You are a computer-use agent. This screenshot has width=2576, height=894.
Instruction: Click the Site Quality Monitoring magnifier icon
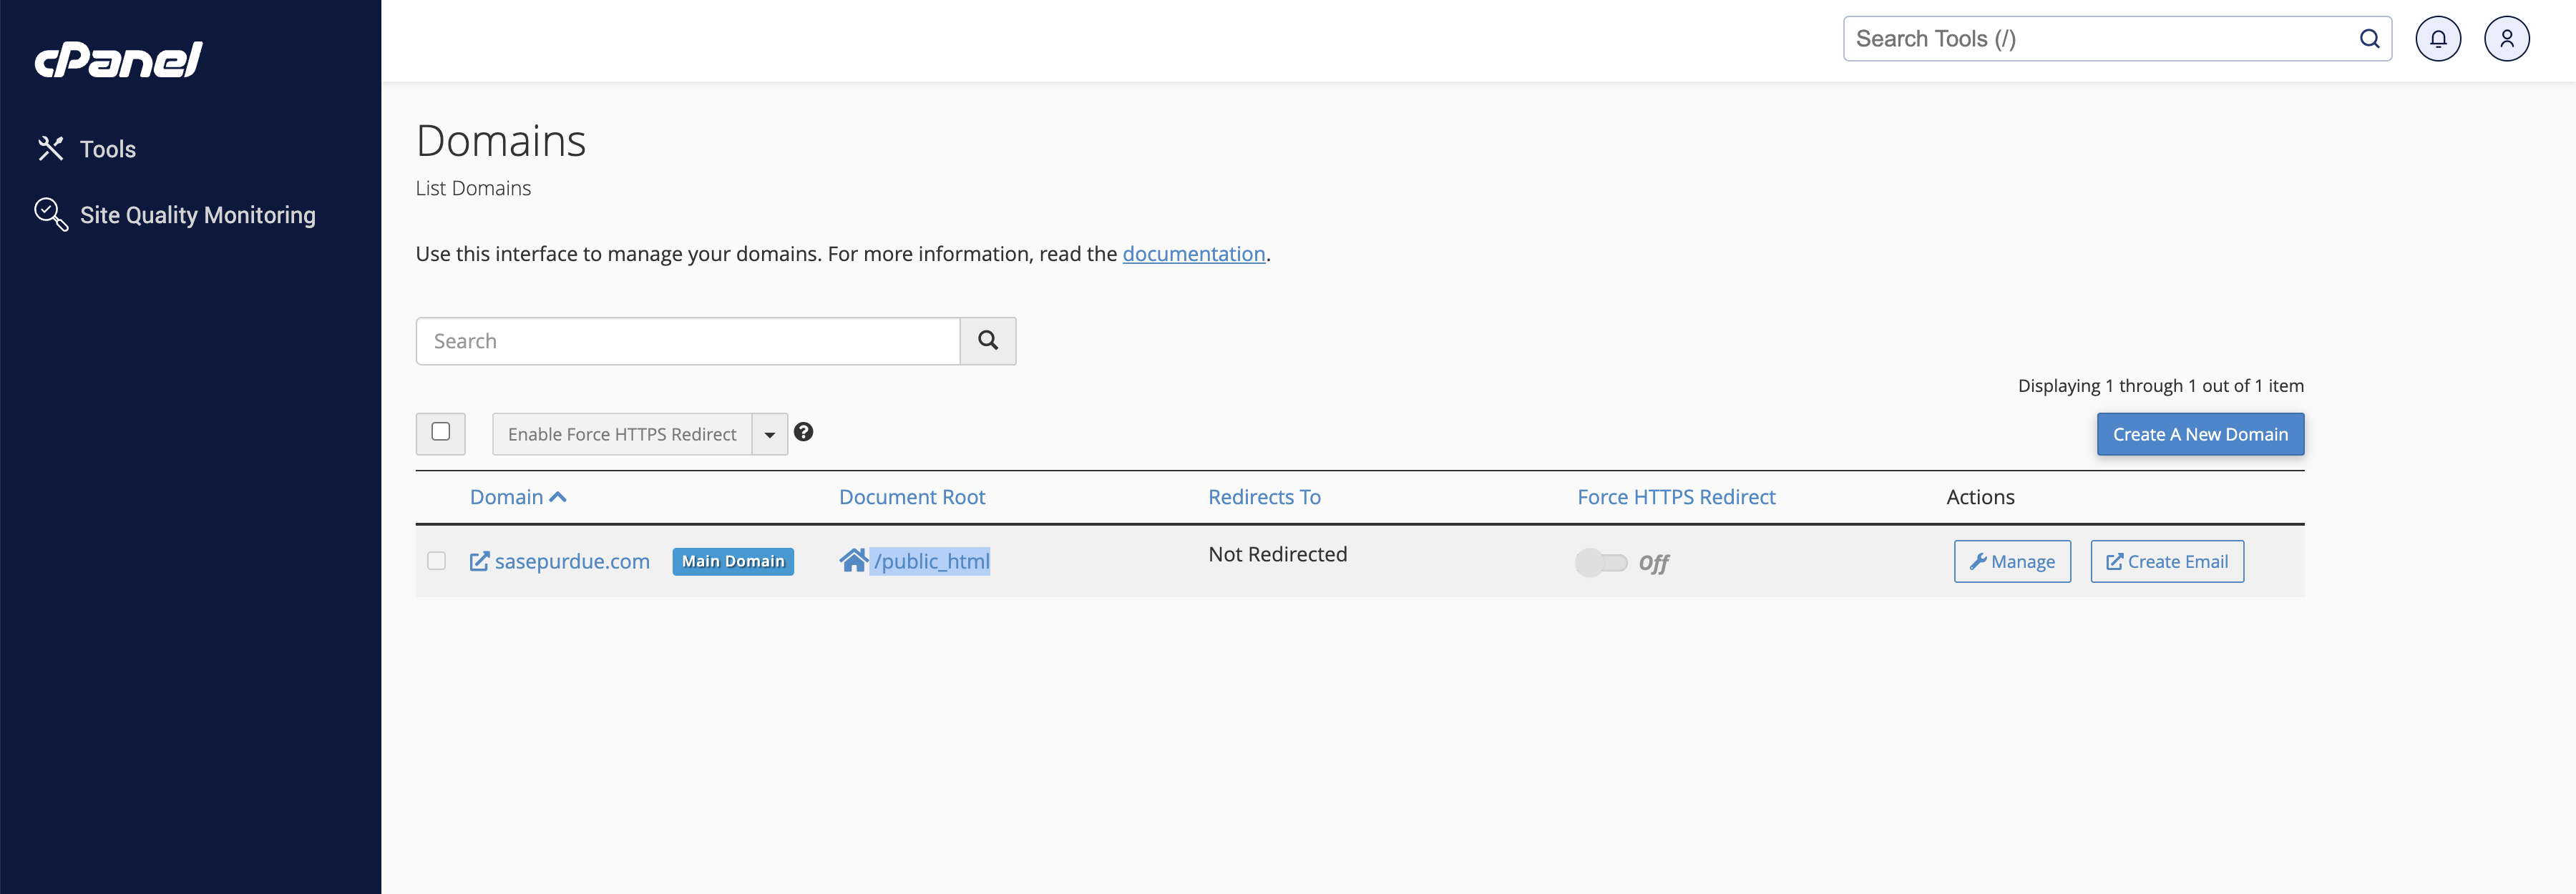coord(50,214)
